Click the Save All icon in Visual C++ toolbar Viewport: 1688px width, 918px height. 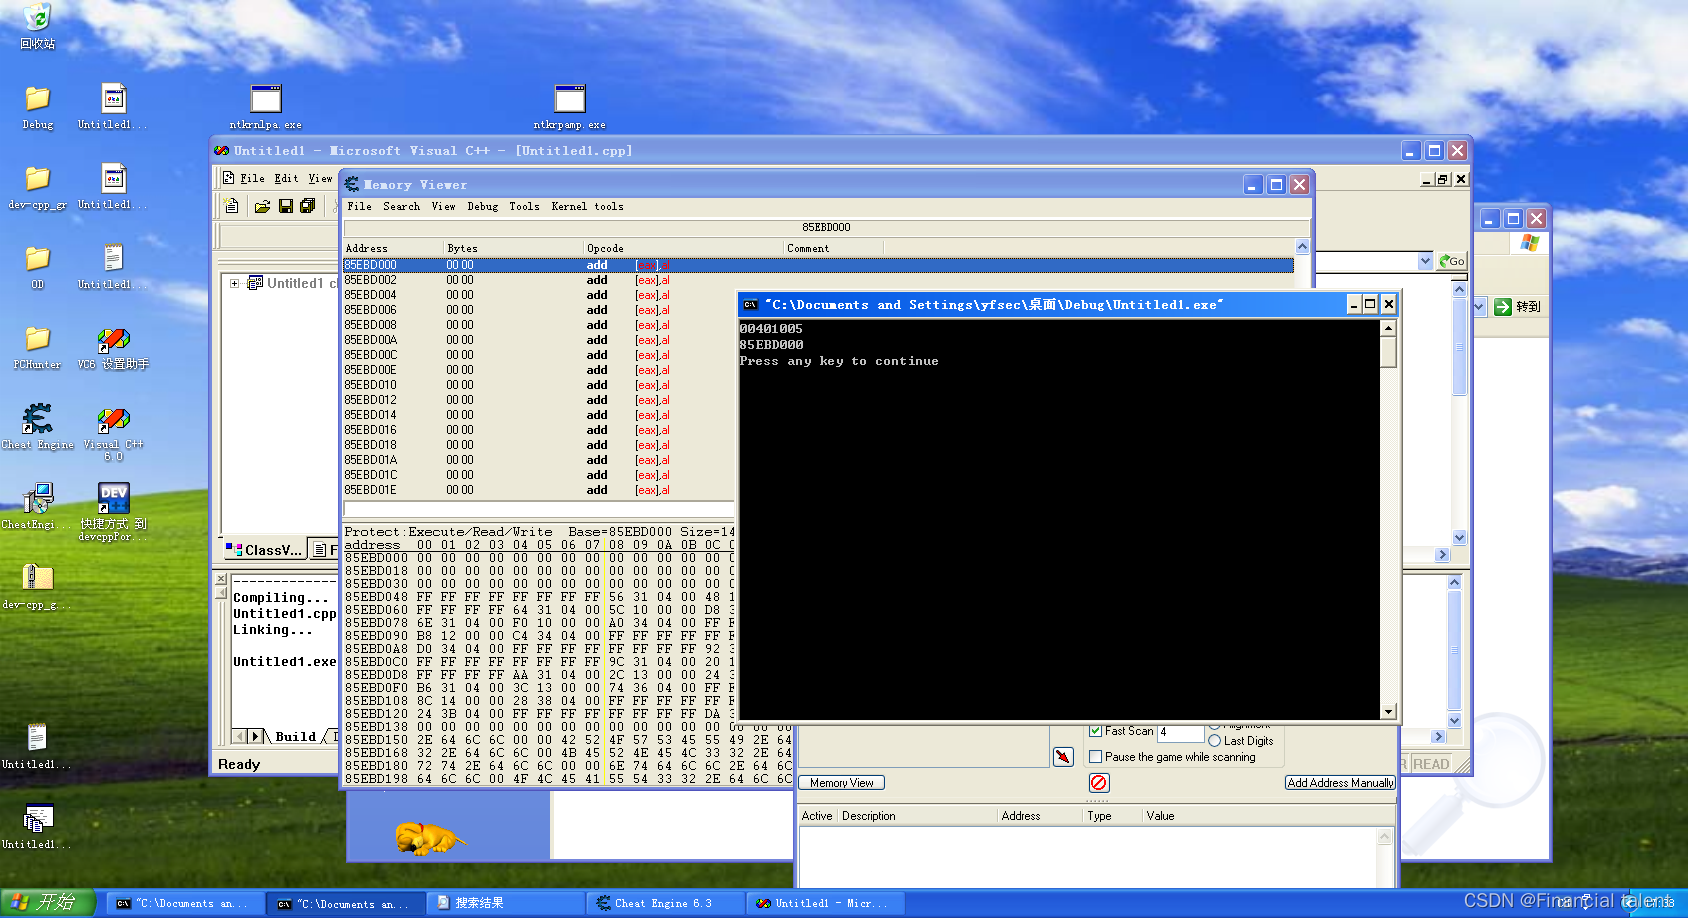(x=307, y=206)
